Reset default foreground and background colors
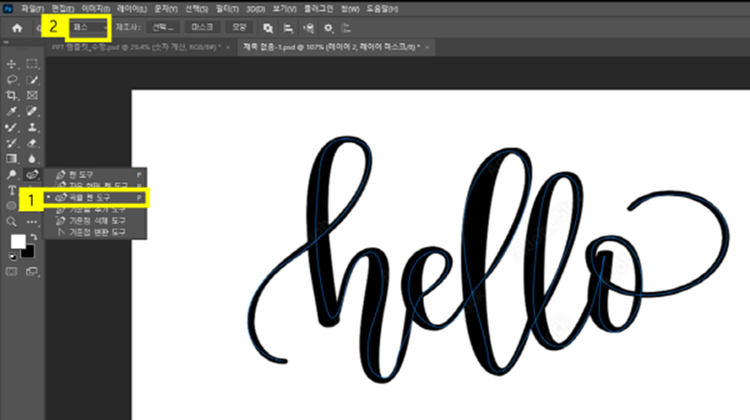The image size is (750, 420). (13, 257)
